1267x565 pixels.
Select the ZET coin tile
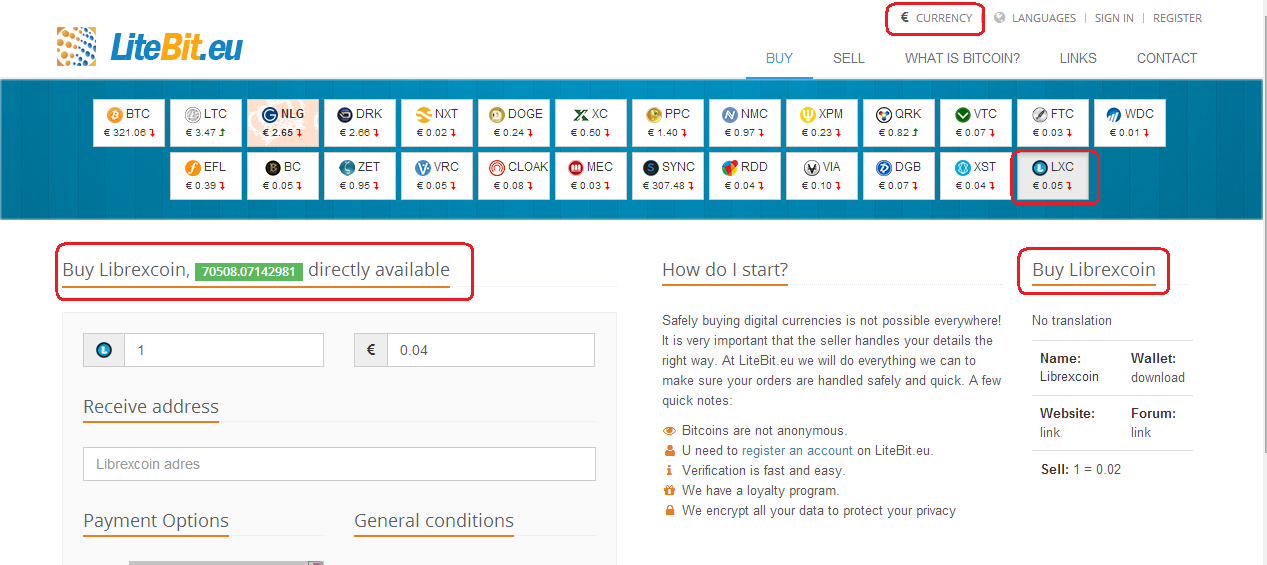click(x=360, y=176)
